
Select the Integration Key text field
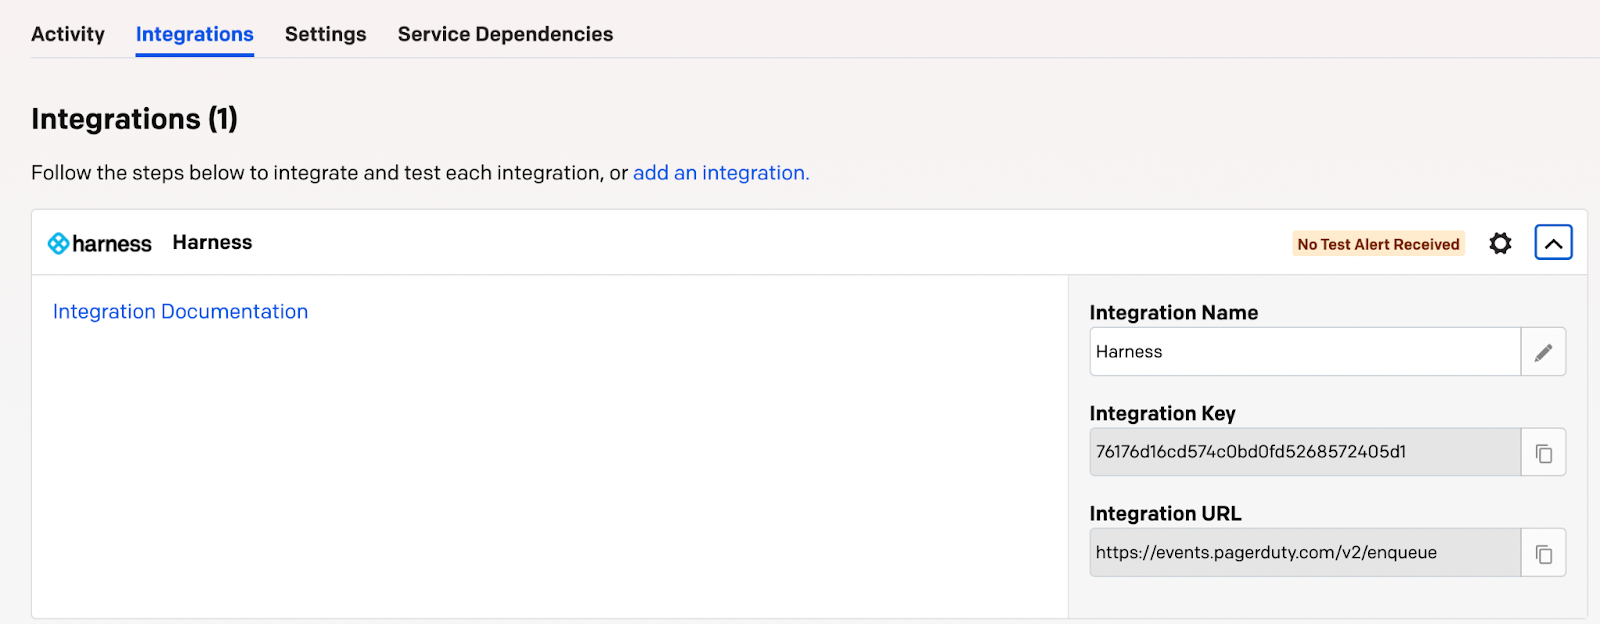click(x=1300, y=452)
